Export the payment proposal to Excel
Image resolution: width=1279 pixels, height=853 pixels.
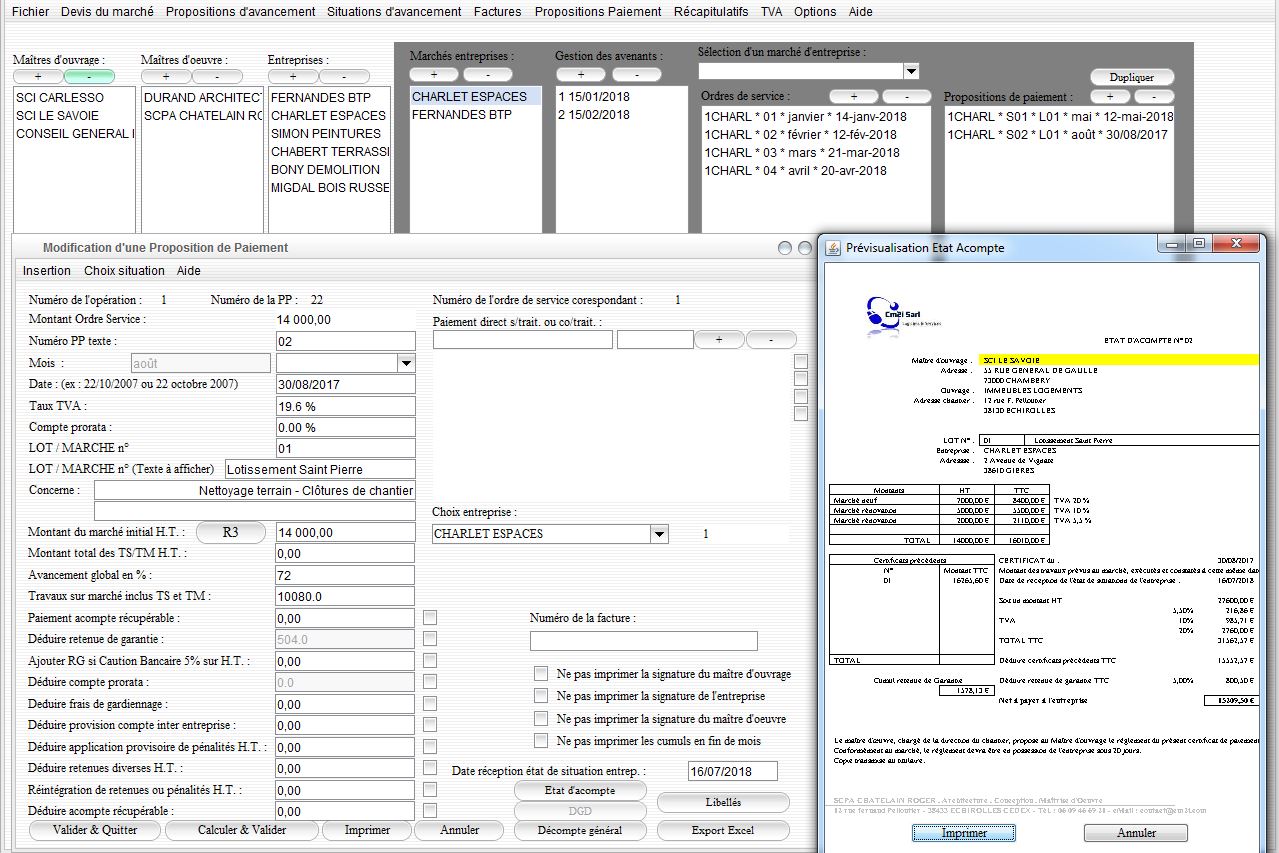point(723,830)
